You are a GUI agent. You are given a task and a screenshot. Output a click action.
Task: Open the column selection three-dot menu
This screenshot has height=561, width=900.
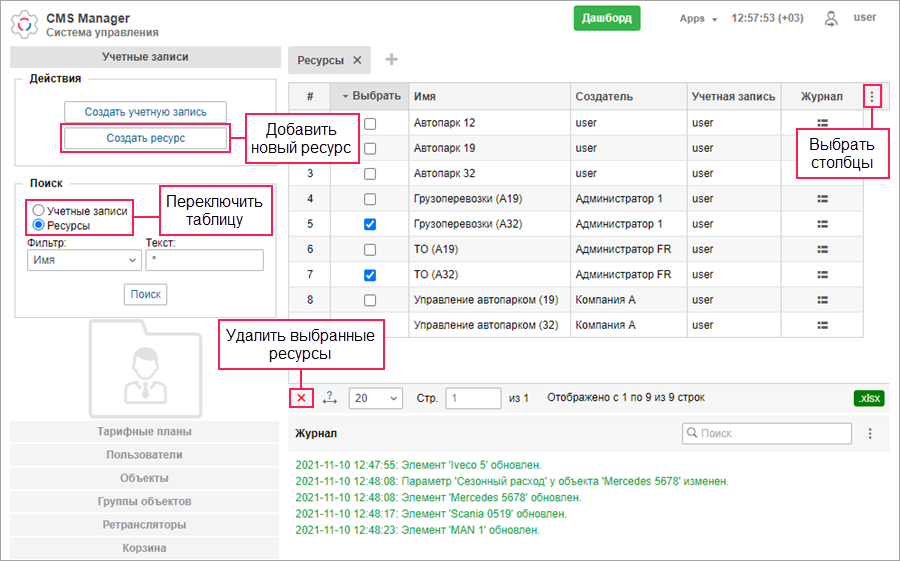click(x=872, y=97)
